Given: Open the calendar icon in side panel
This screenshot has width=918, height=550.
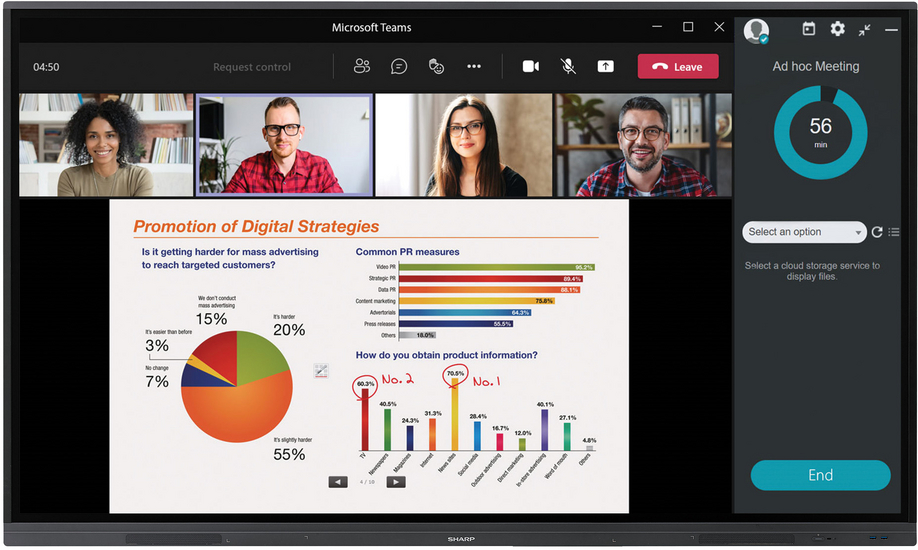Looking at the screenshot, I should pos(809,30).
